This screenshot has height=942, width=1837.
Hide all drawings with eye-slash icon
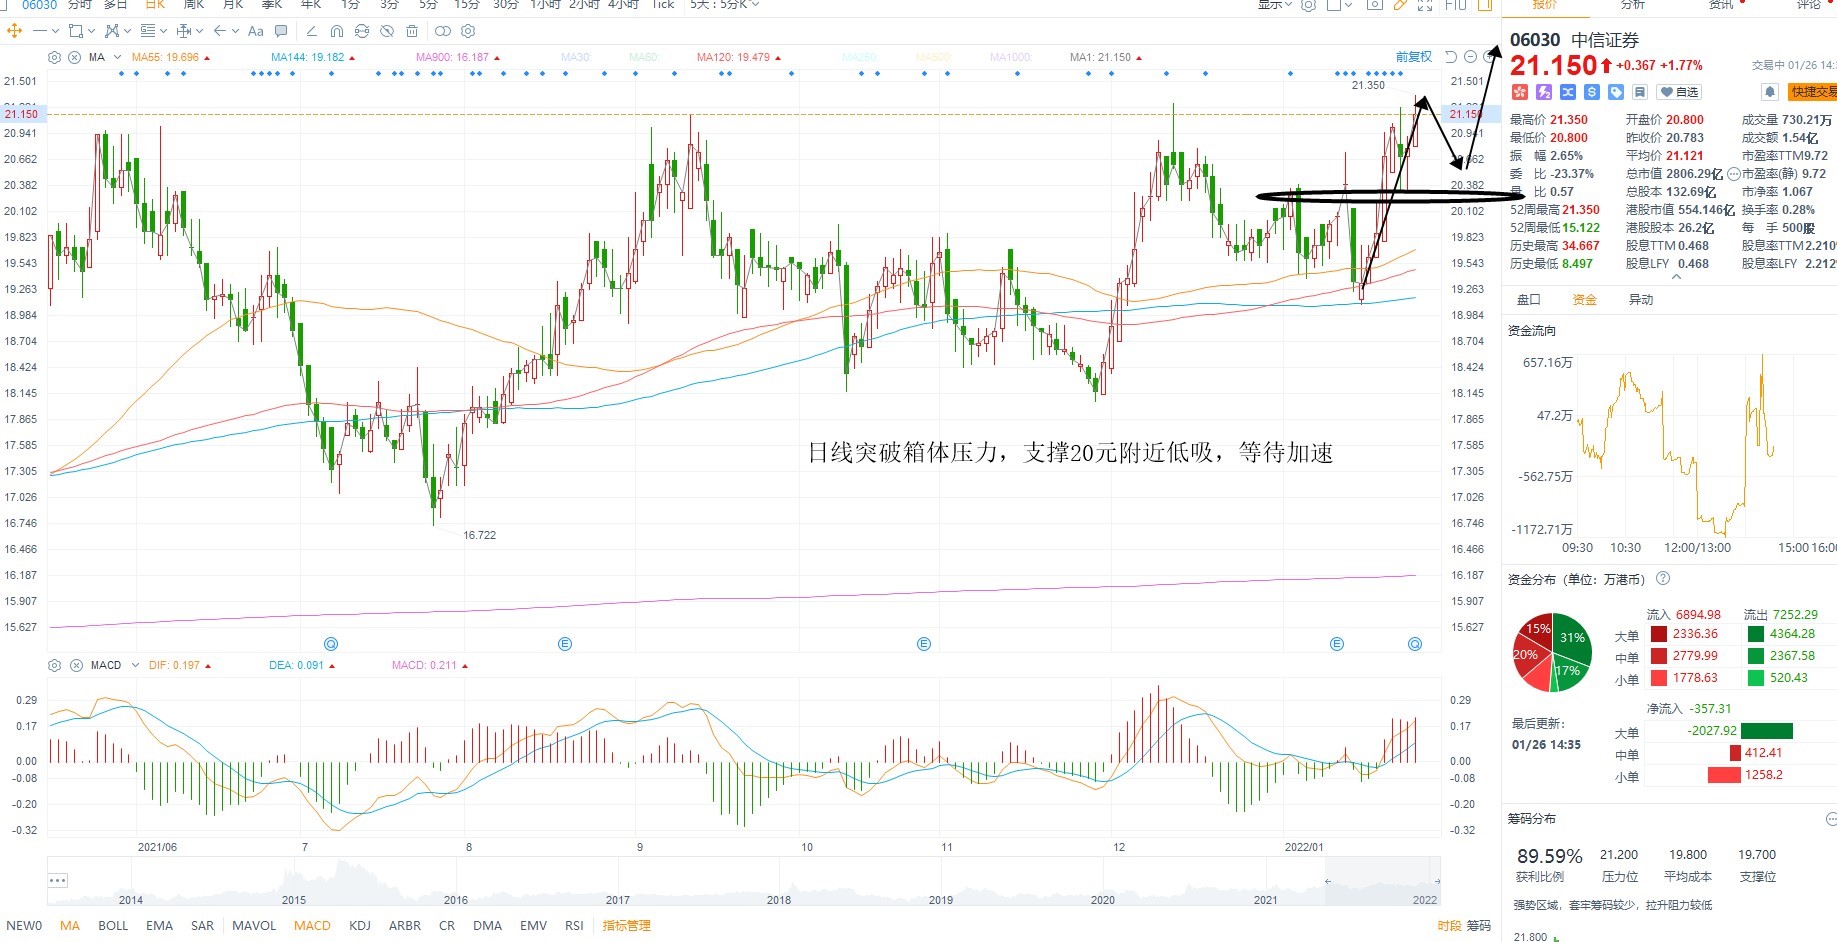pyautogui.click(x=387, y=31)
